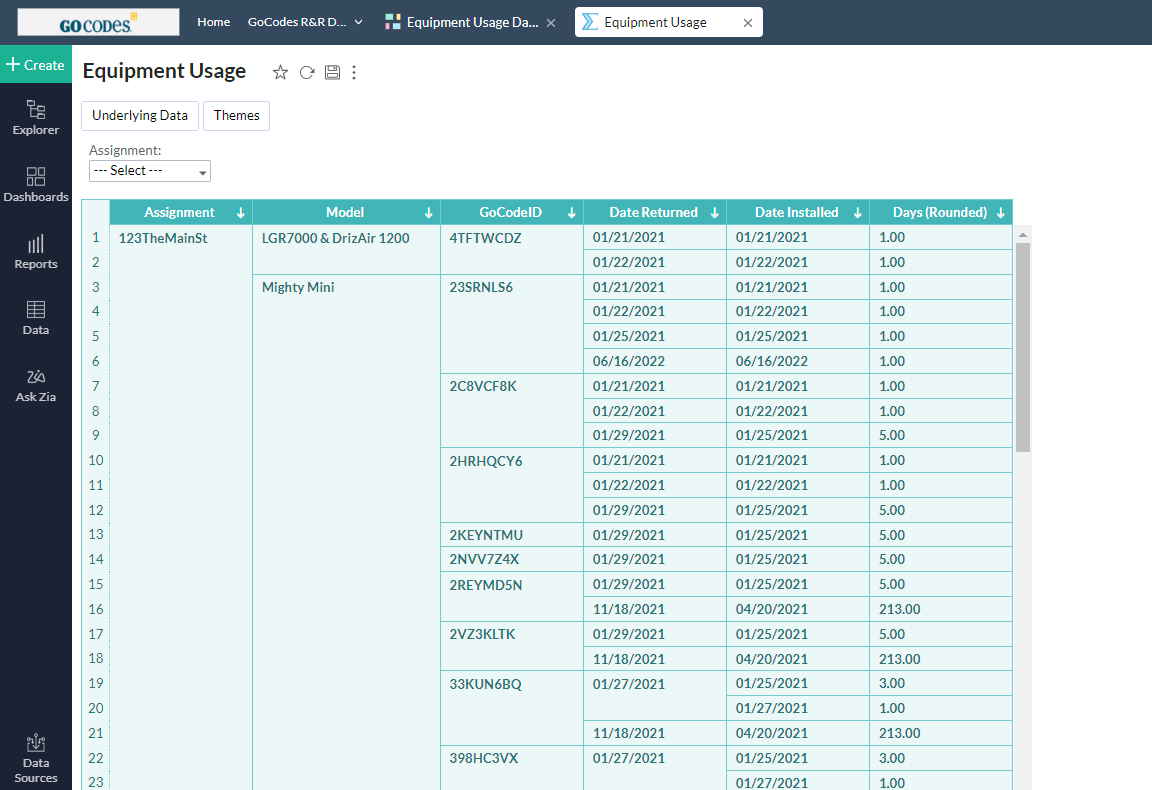Open Data Sources in the sidebar
Image resolution: width=1152 pixels, height=790 pixels.
pos(35,759)
